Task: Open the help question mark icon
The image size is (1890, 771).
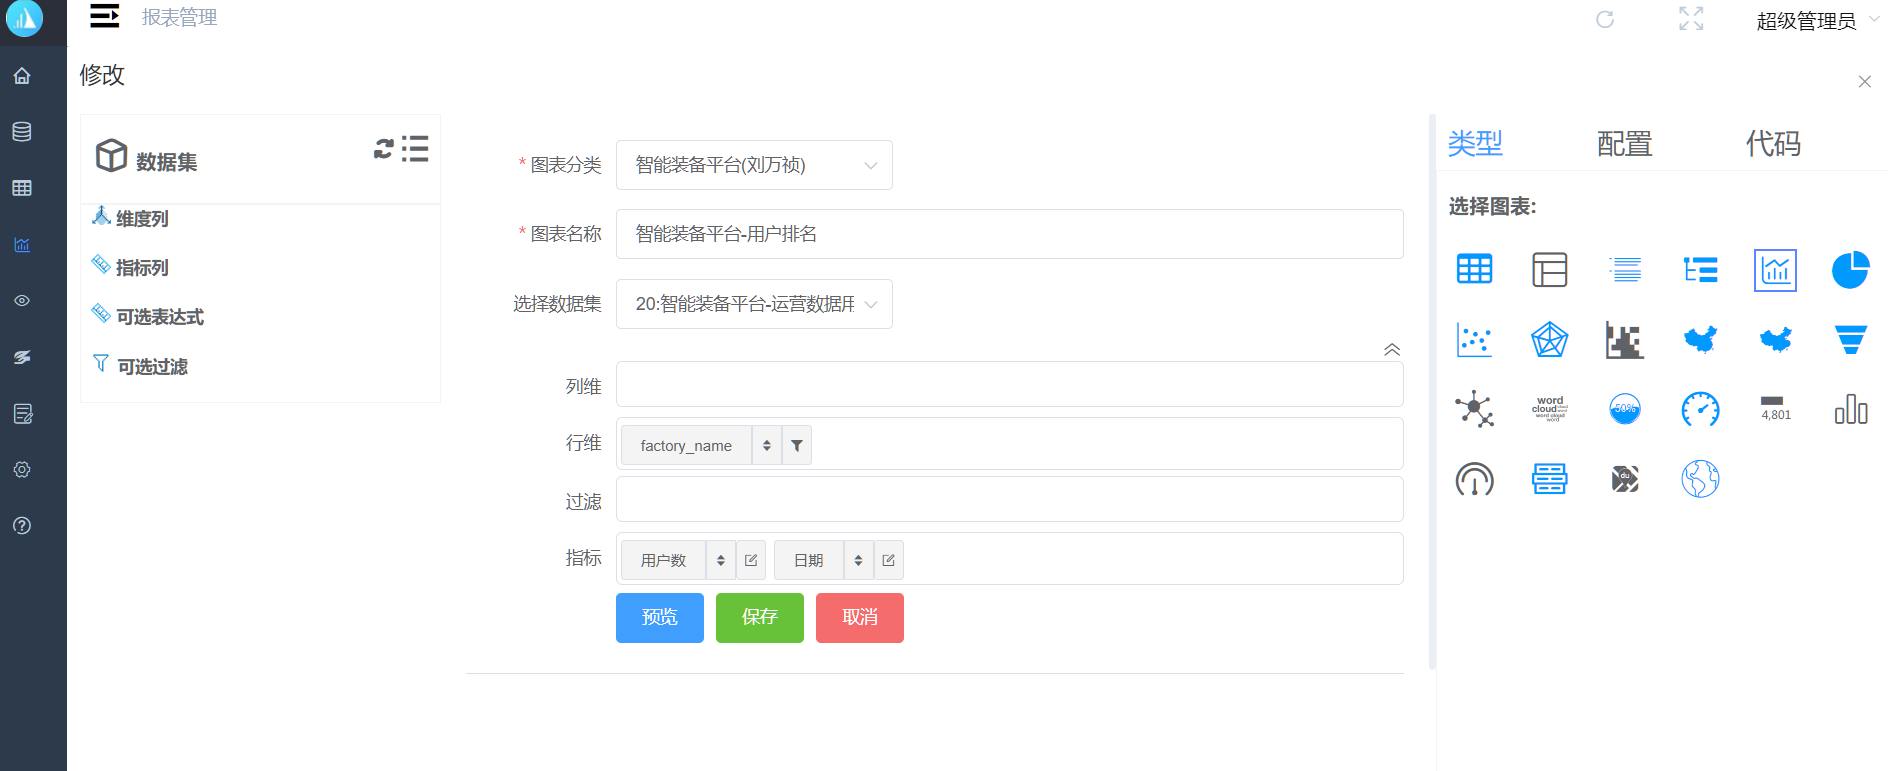Action: [22, 525]
